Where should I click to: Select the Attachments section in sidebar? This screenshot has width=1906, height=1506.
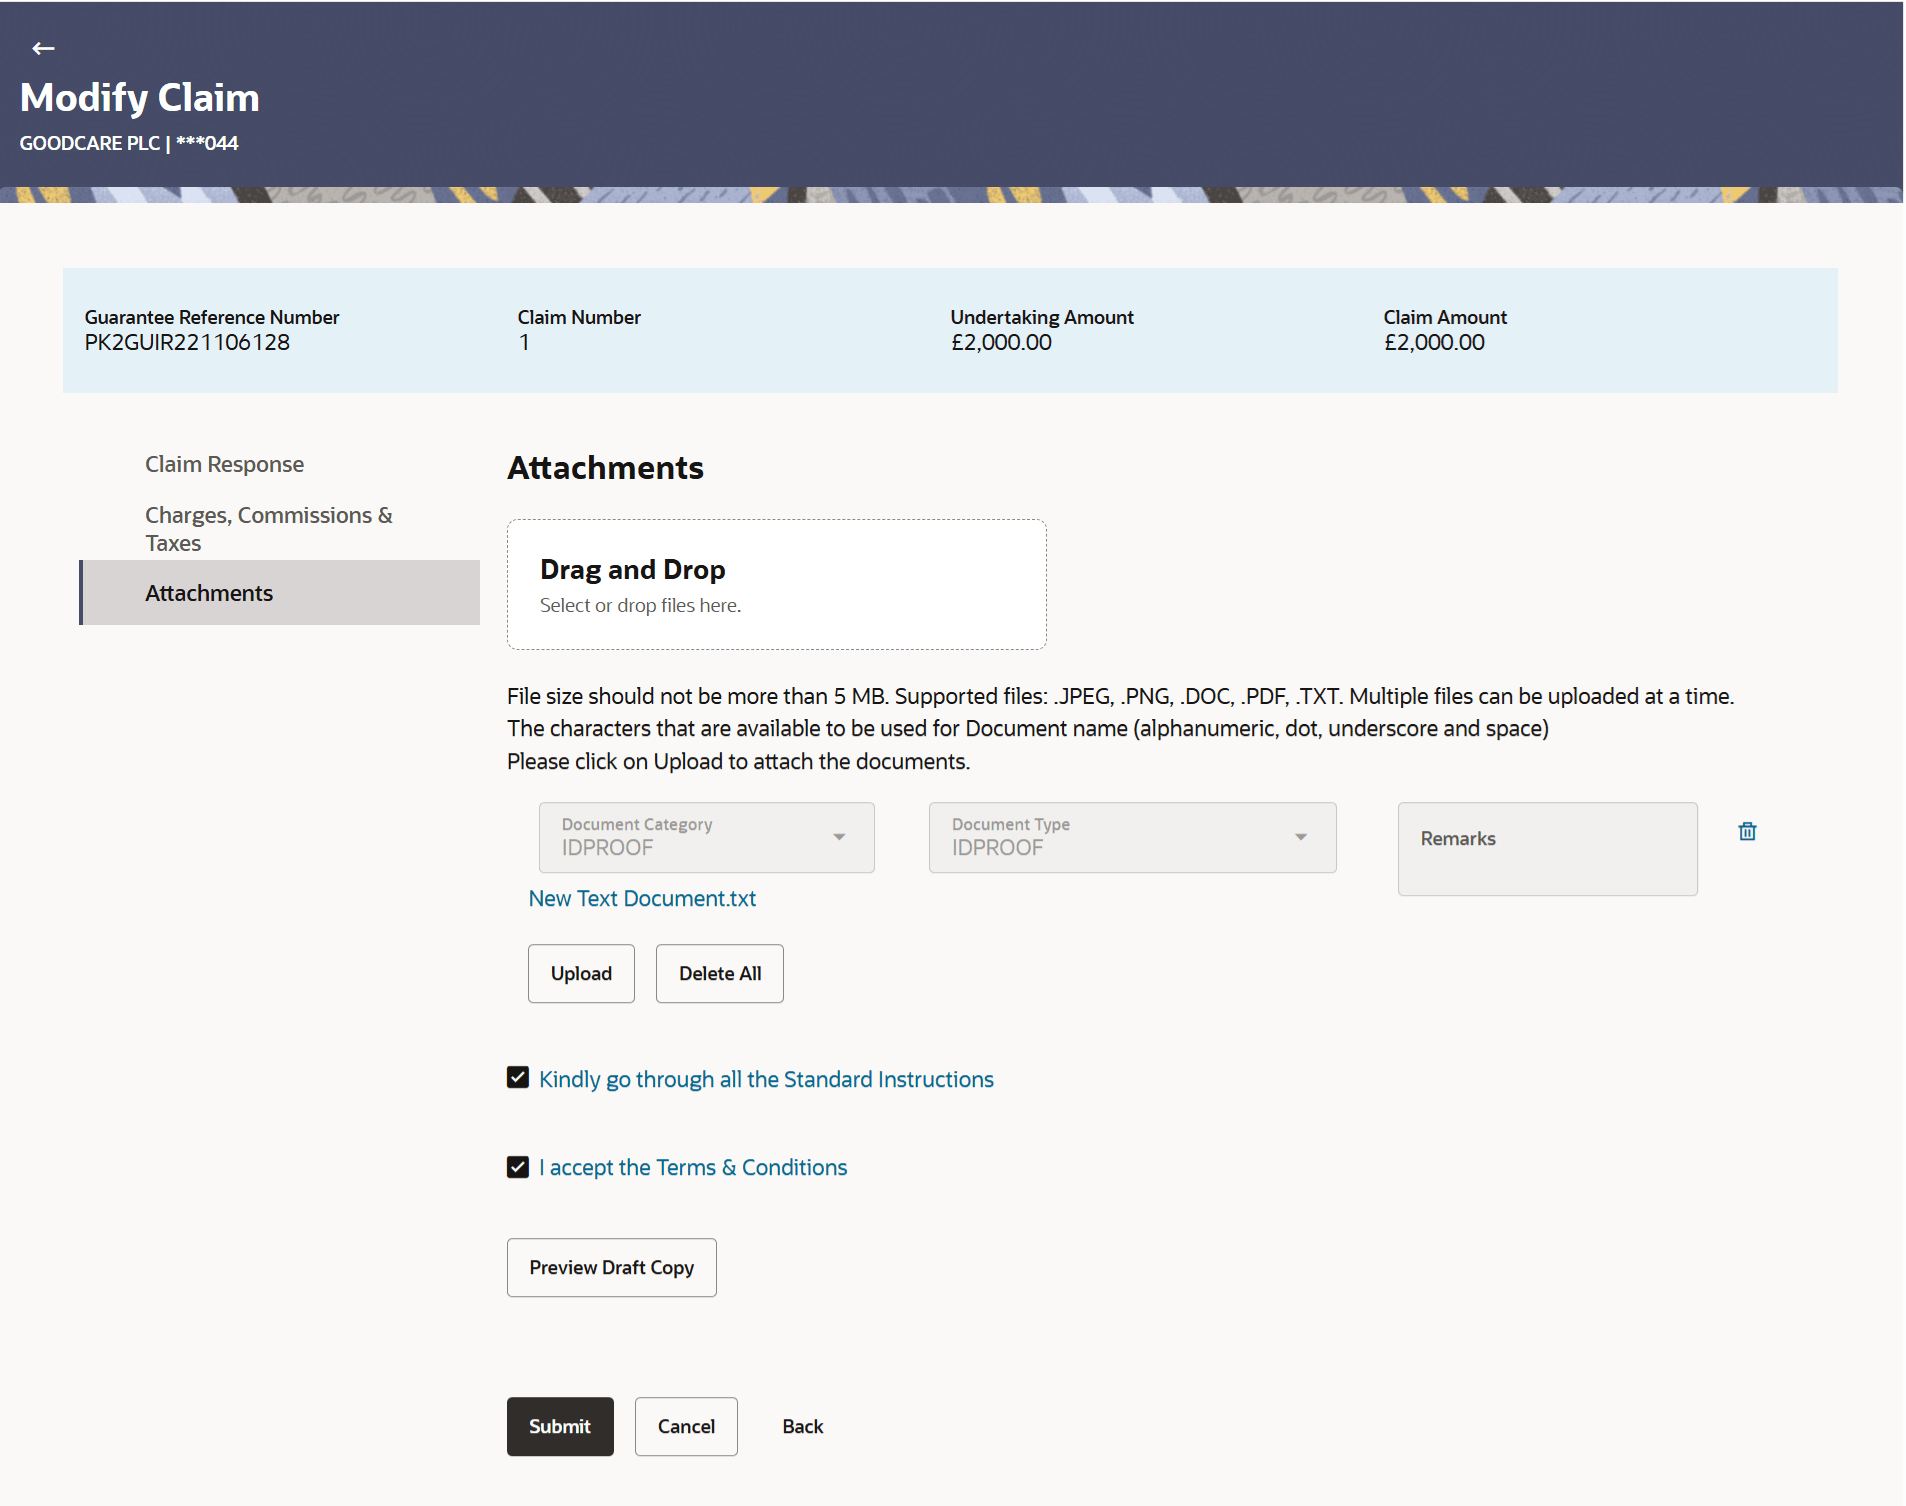click(209, 592)
